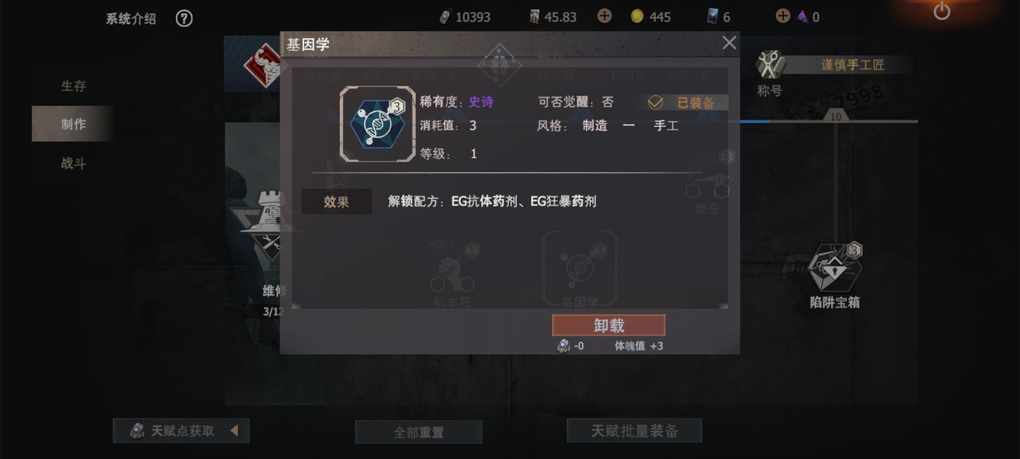Click the plus icon beside purple gem currency
This screenshot has height=459, width=1020.
coord(783,16)
